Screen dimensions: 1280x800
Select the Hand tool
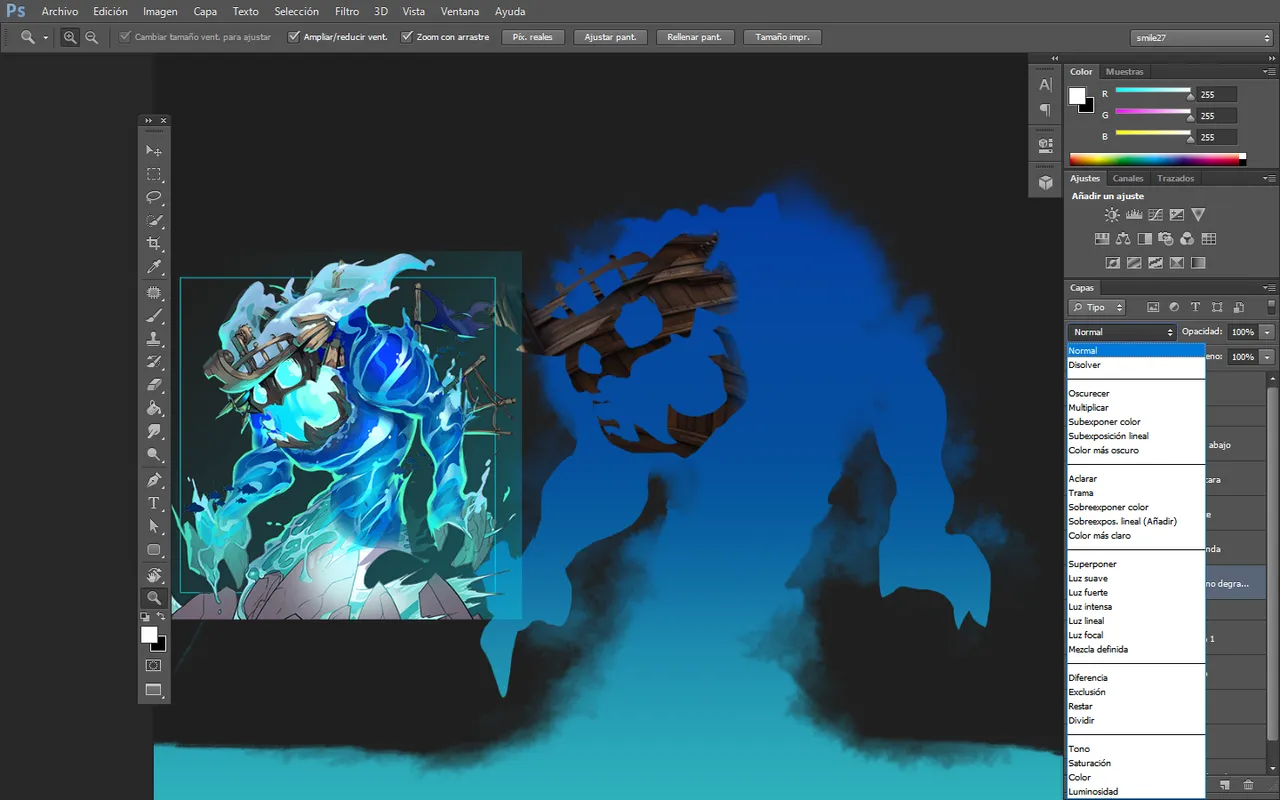tap(154, 575)
